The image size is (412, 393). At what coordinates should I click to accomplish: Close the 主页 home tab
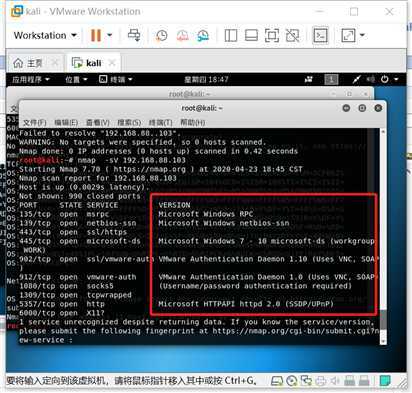[55, 63]
